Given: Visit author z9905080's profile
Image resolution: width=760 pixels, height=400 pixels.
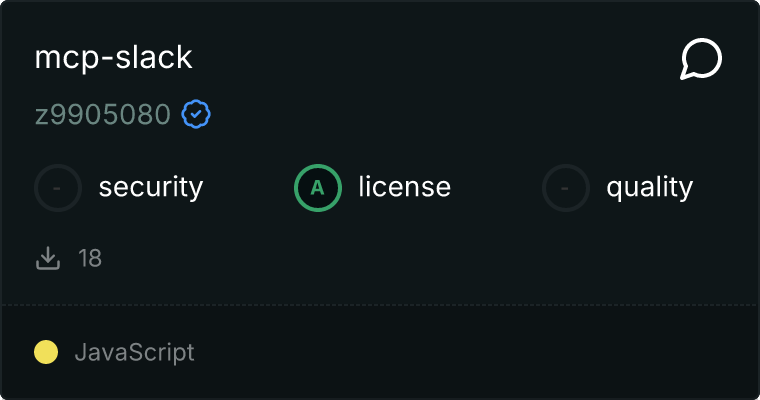Looking at the screenshot, I should 103,116.
